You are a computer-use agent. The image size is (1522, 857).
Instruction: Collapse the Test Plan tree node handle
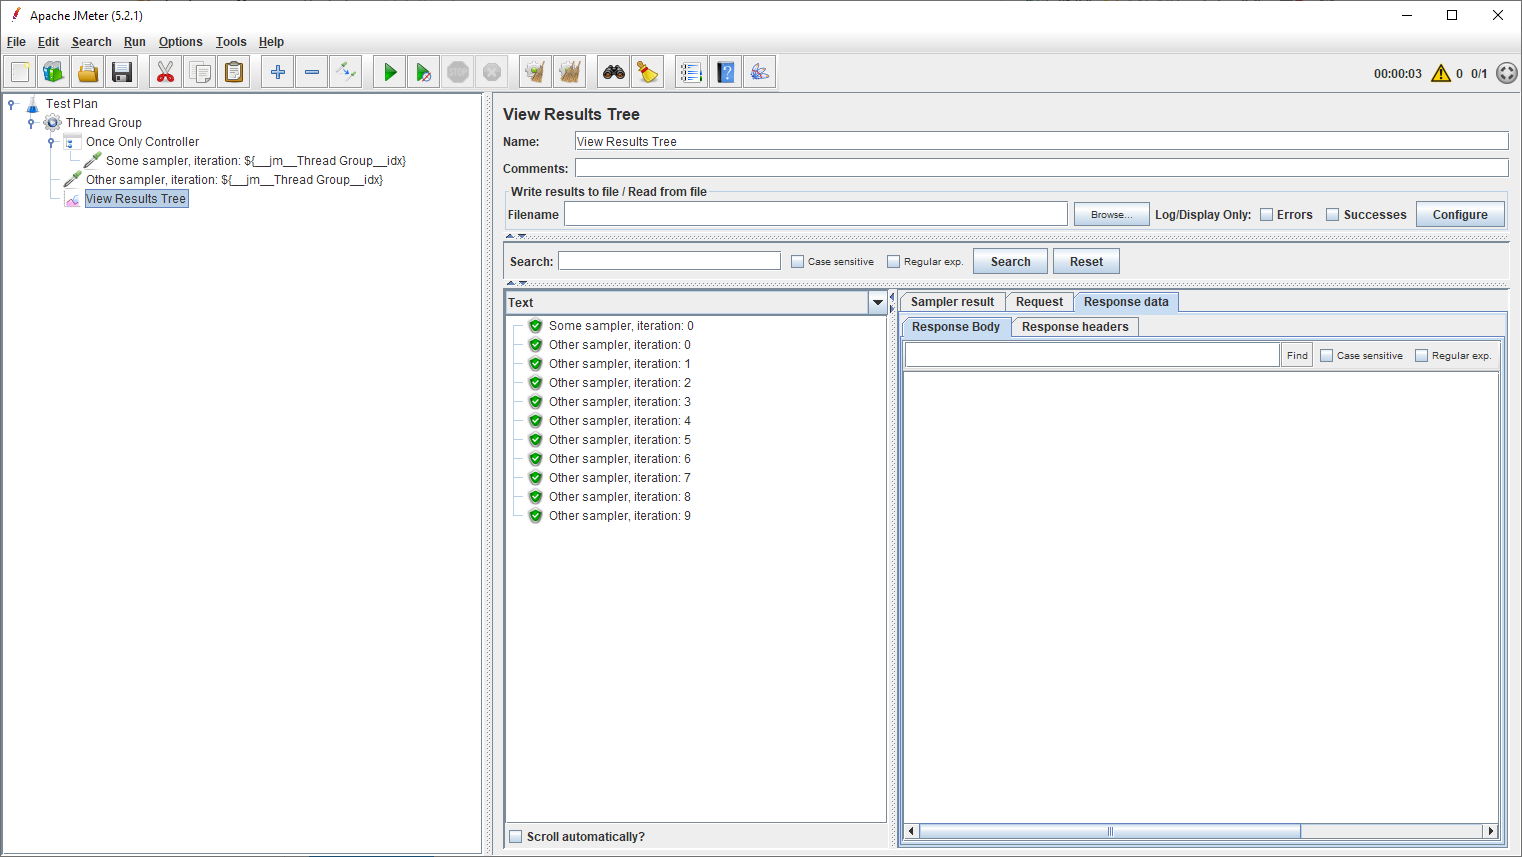tap(11, 104)
